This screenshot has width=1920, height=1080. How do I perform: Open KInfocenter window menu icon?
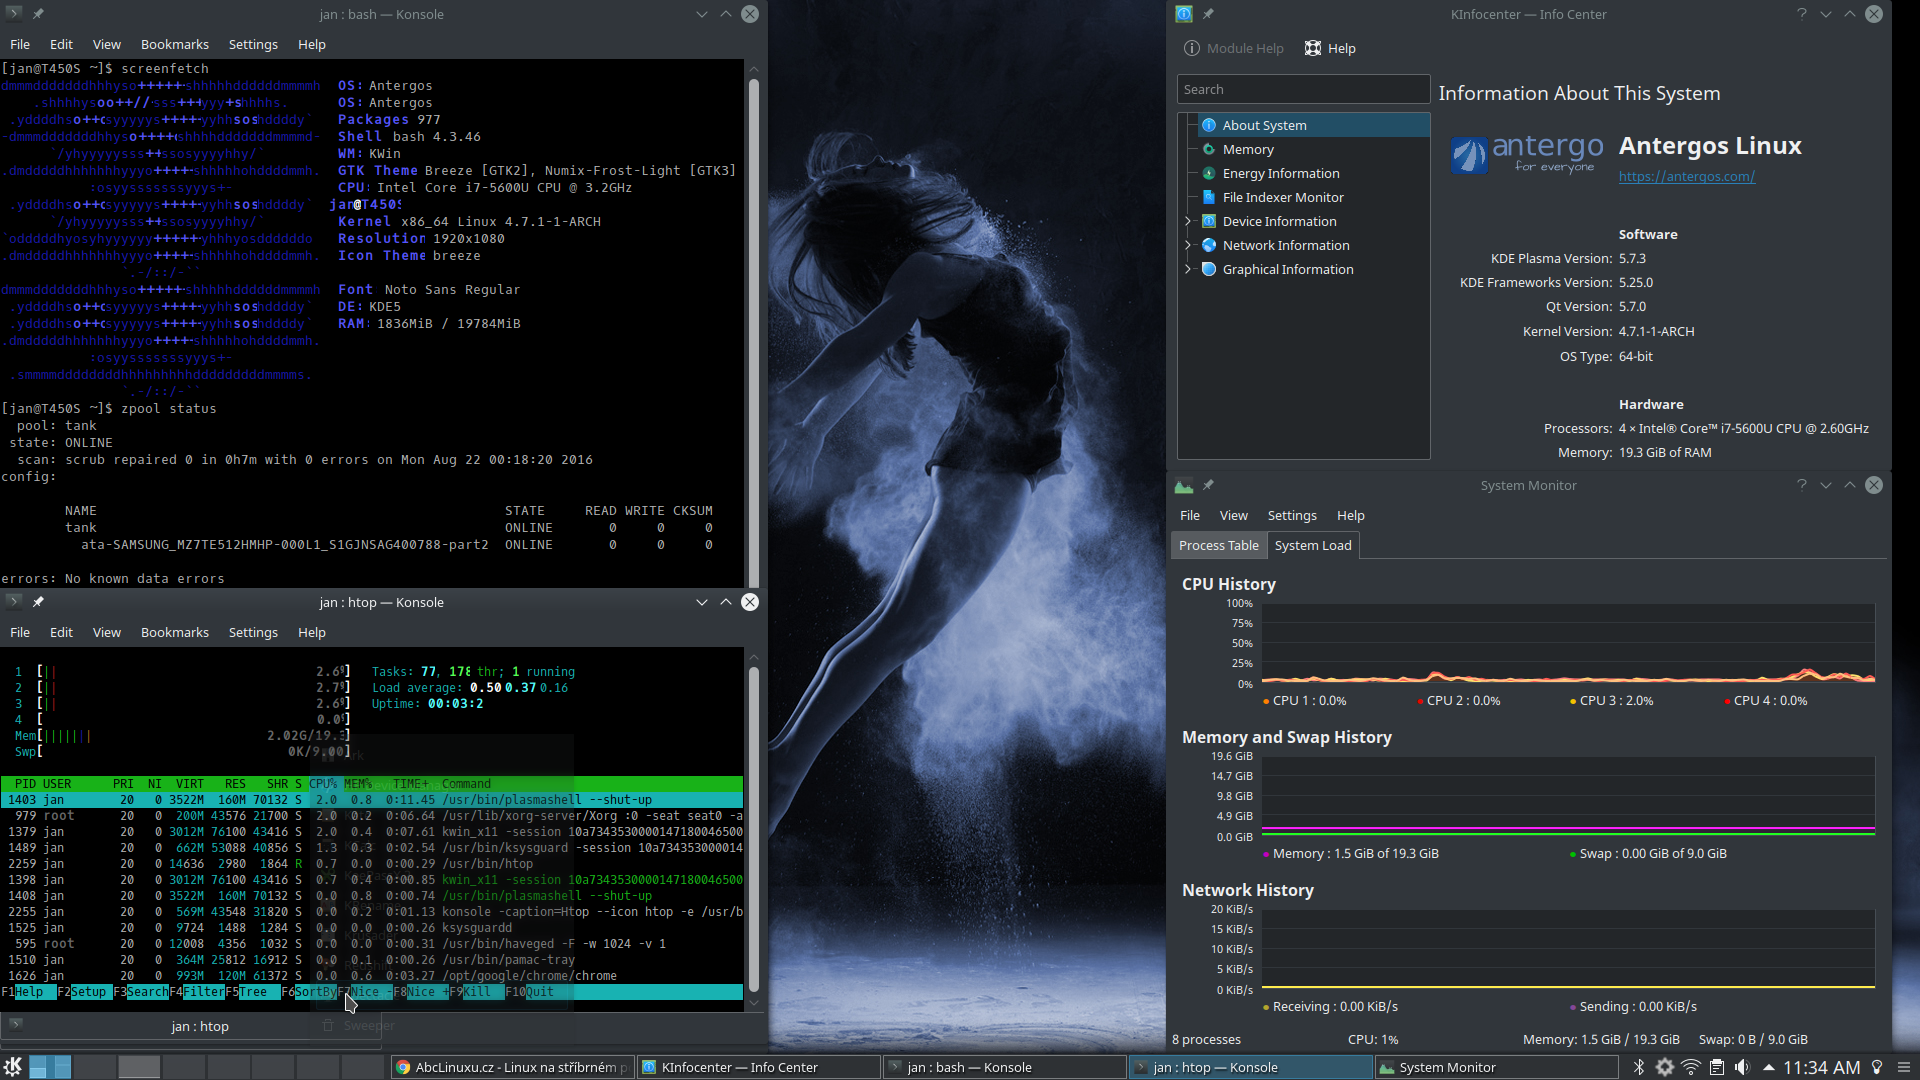(x=1184, y=14)
